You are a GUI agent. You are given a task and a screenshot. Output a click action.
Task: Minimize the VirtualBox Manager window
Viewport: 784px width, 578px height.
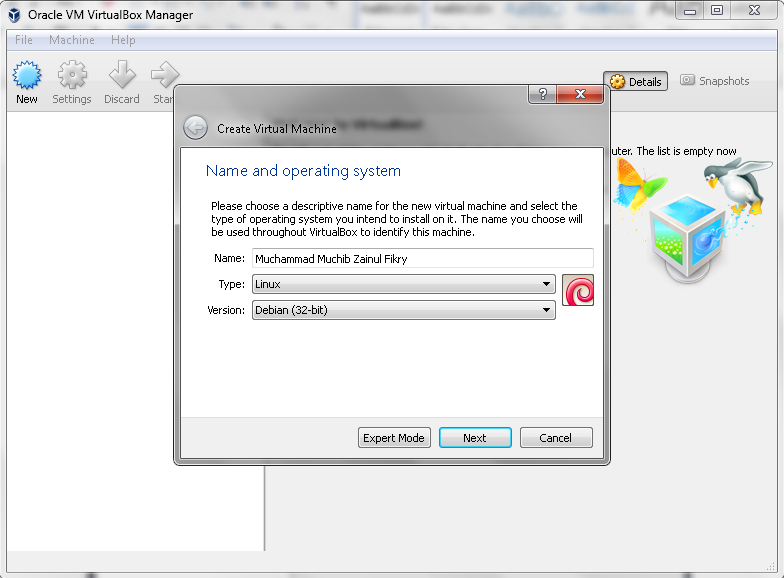click(x=690, y=10)
